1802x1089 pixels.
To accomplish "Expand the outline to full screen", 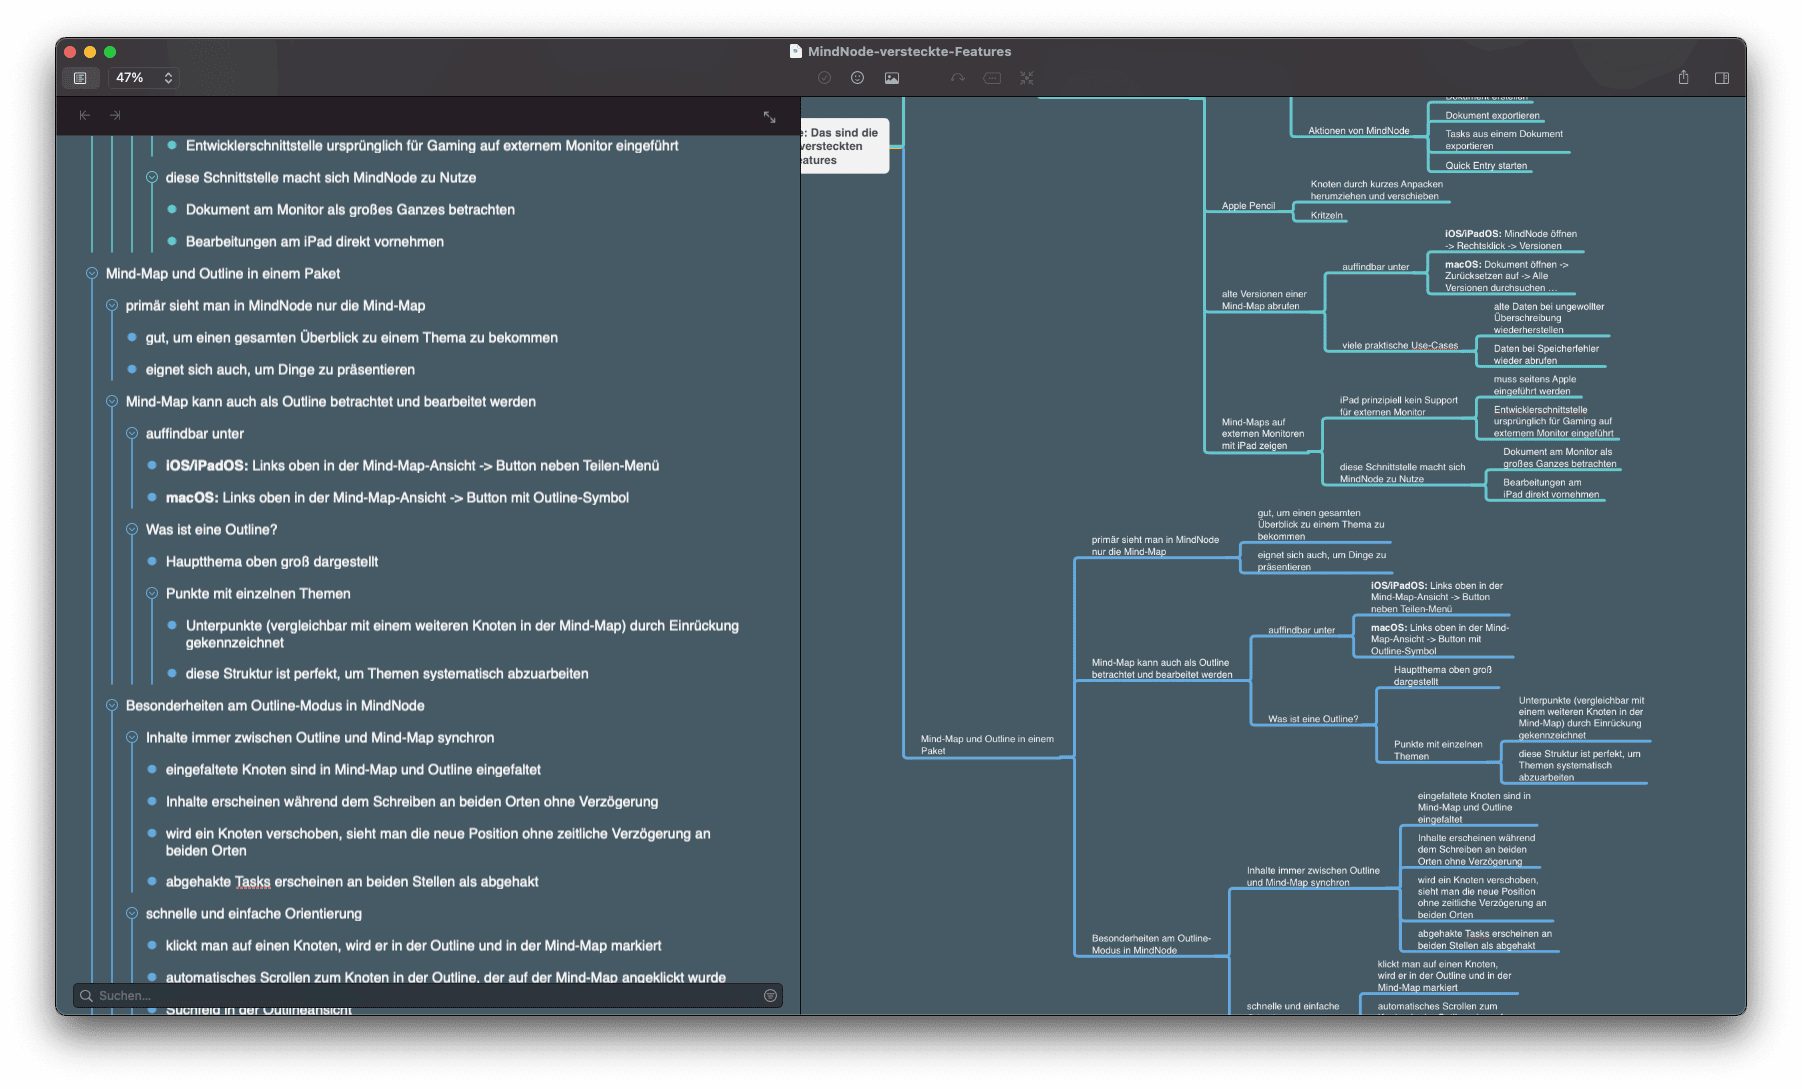I will pos(769,117).
